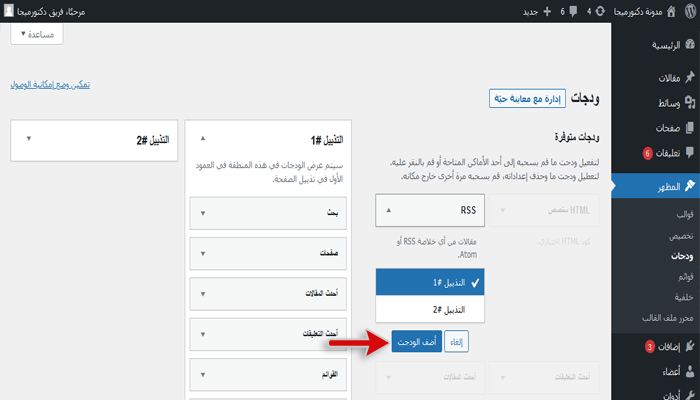Click the WordPress logo in admin bar
This screenshot has width=700, height=400.
[x=689, y=11]
